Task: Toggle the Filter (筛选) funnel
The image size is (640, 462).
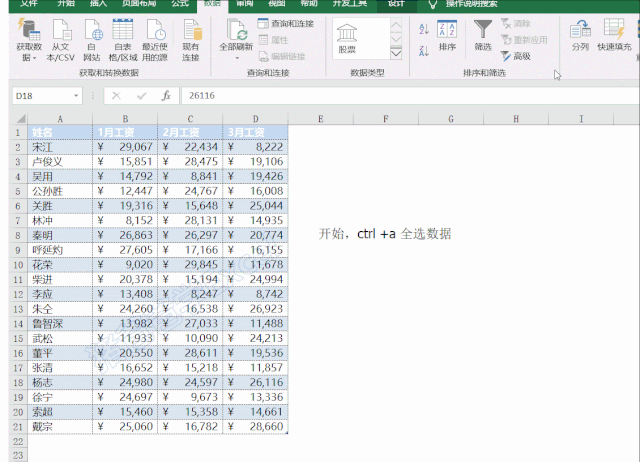Action: (x=483, y=36)
